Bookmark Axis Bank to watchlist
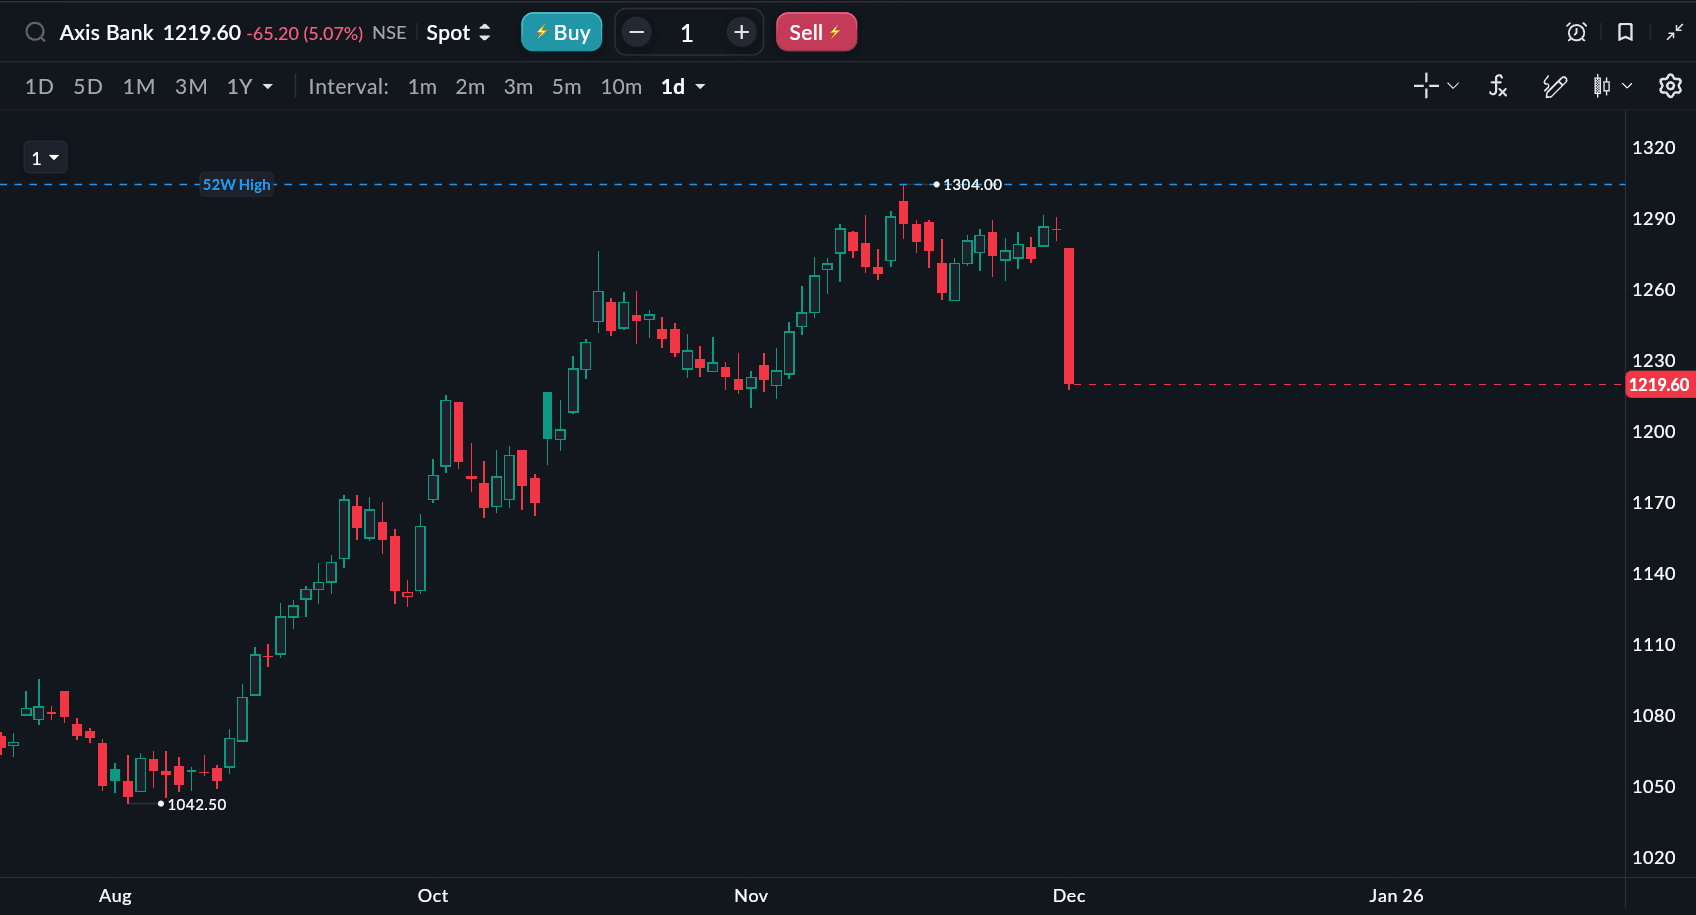Viewport: 1696px width, 915px height. tap(1625, 32)
